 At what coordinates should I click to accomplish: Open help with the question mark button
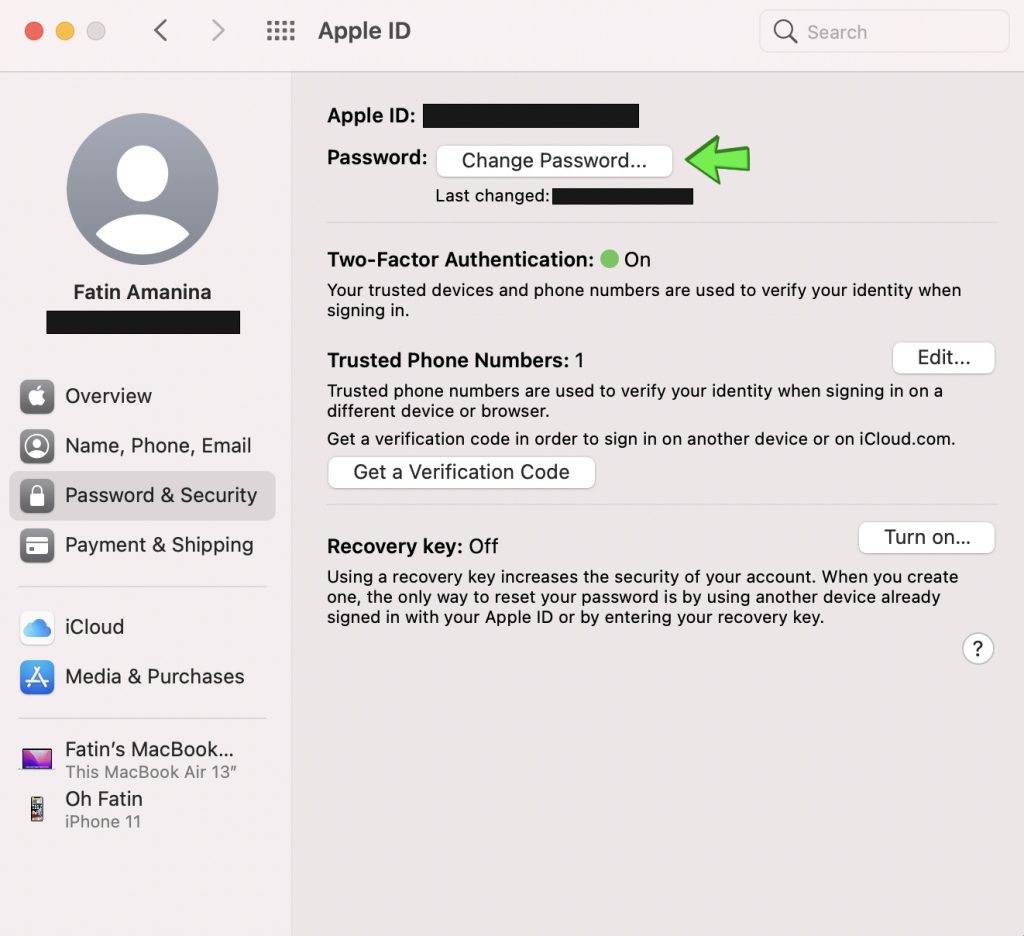(978, 649)
